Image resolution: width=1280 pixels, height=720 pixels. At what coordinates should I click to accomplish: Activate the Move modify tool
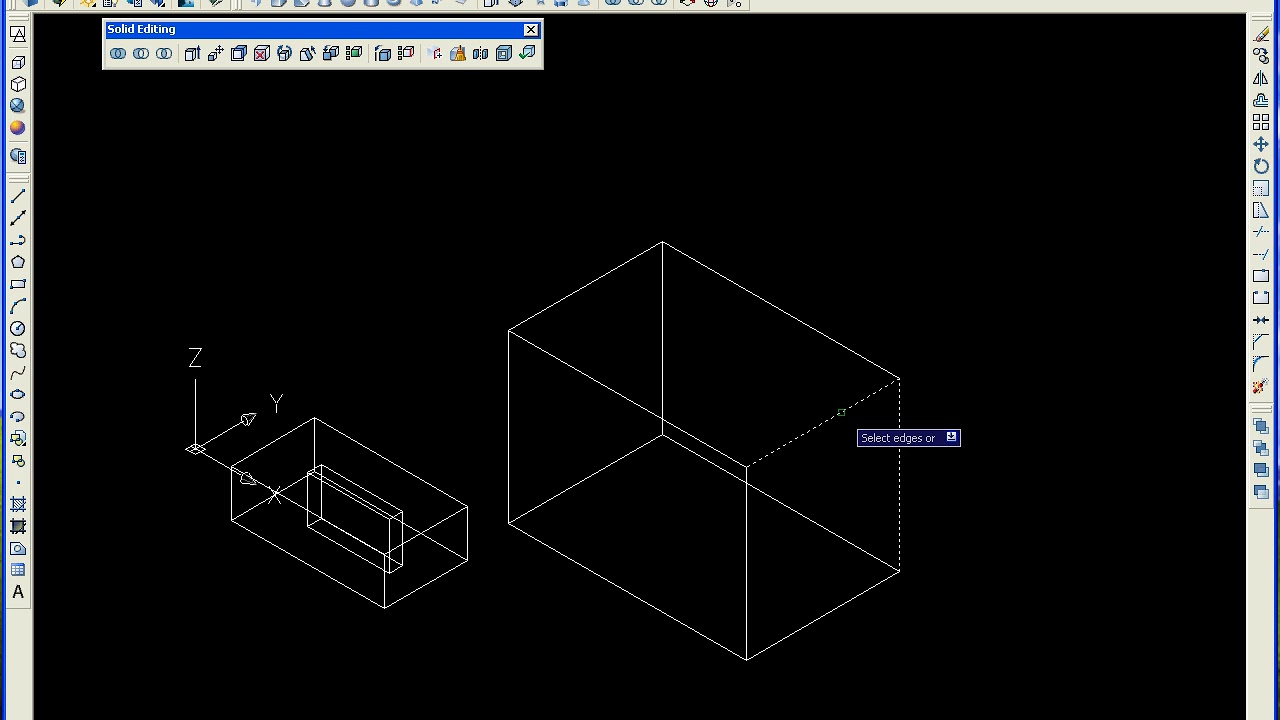pos(1261,144)
